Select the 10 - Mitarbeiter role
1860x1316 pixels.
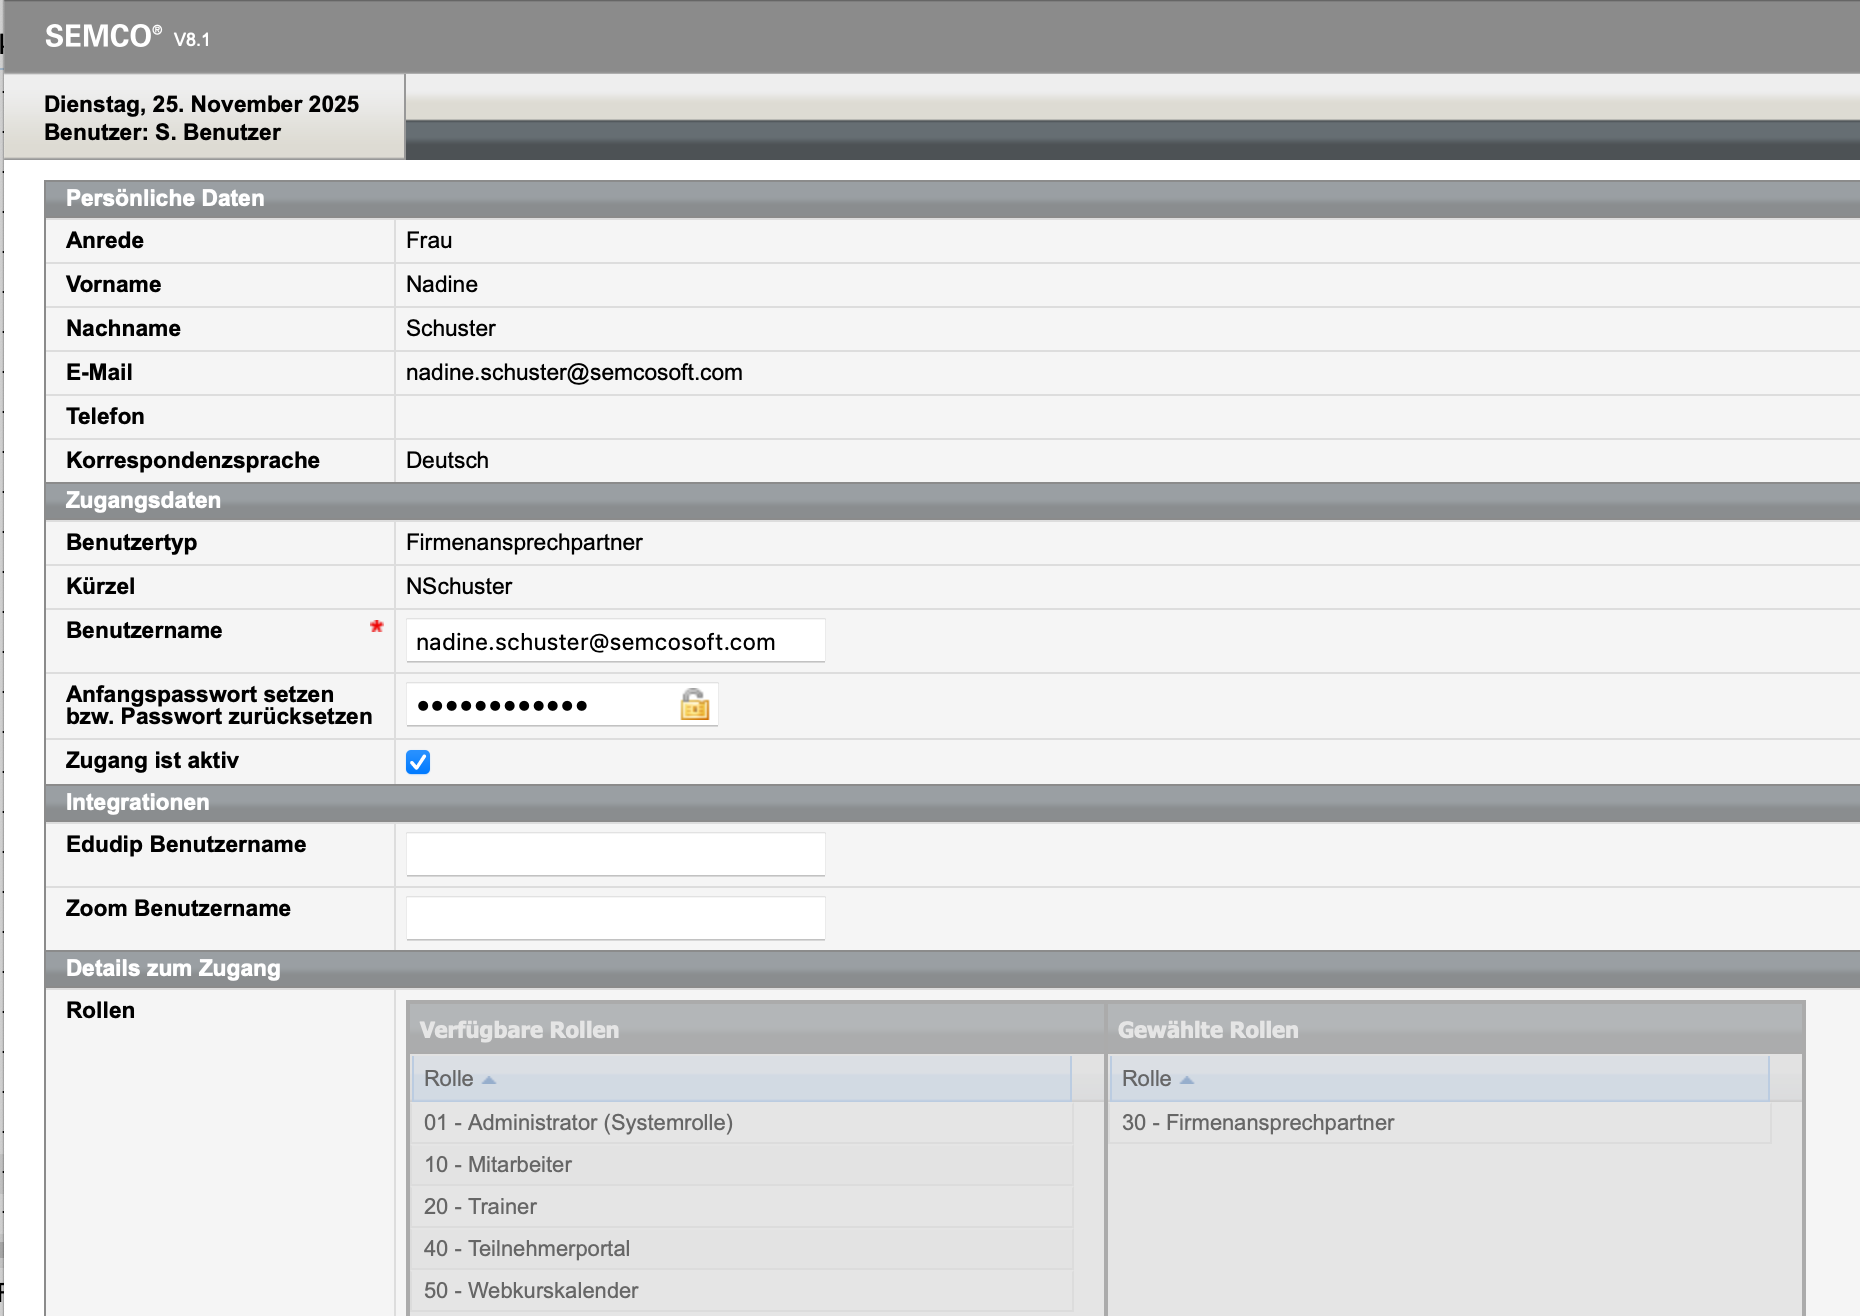click(498, 1164)
